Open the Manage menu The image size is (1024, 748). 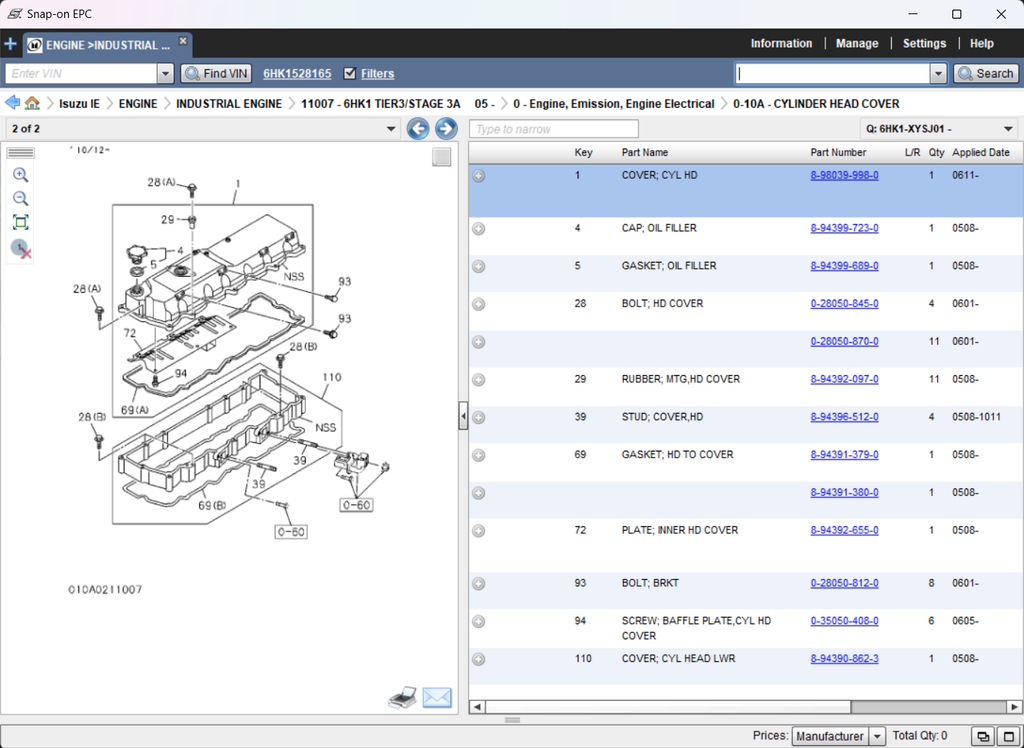click(857, 44)
